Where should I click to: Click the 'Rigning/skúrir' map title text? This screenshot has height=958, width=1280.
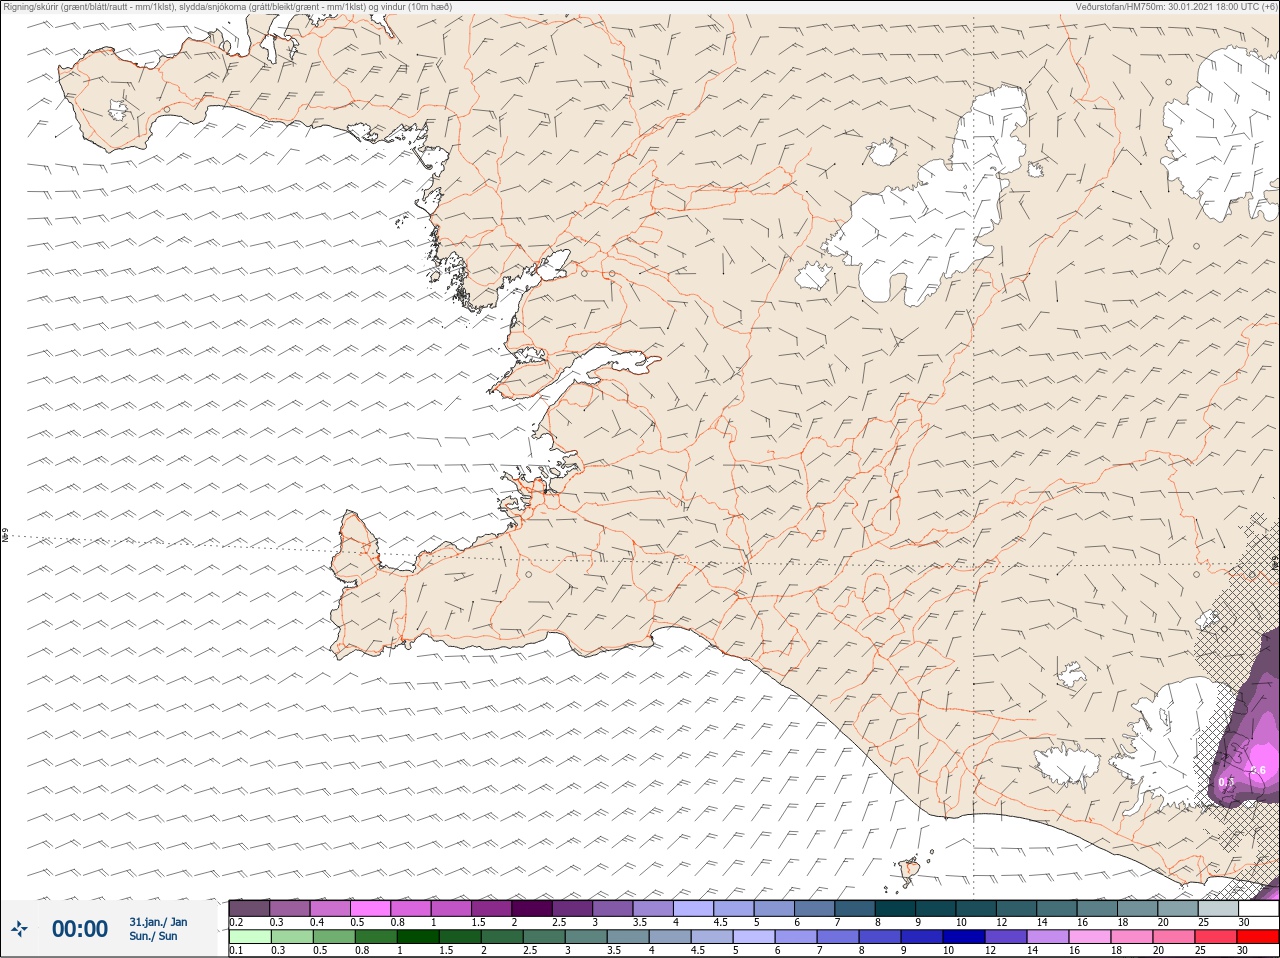[x=227, y=7]
